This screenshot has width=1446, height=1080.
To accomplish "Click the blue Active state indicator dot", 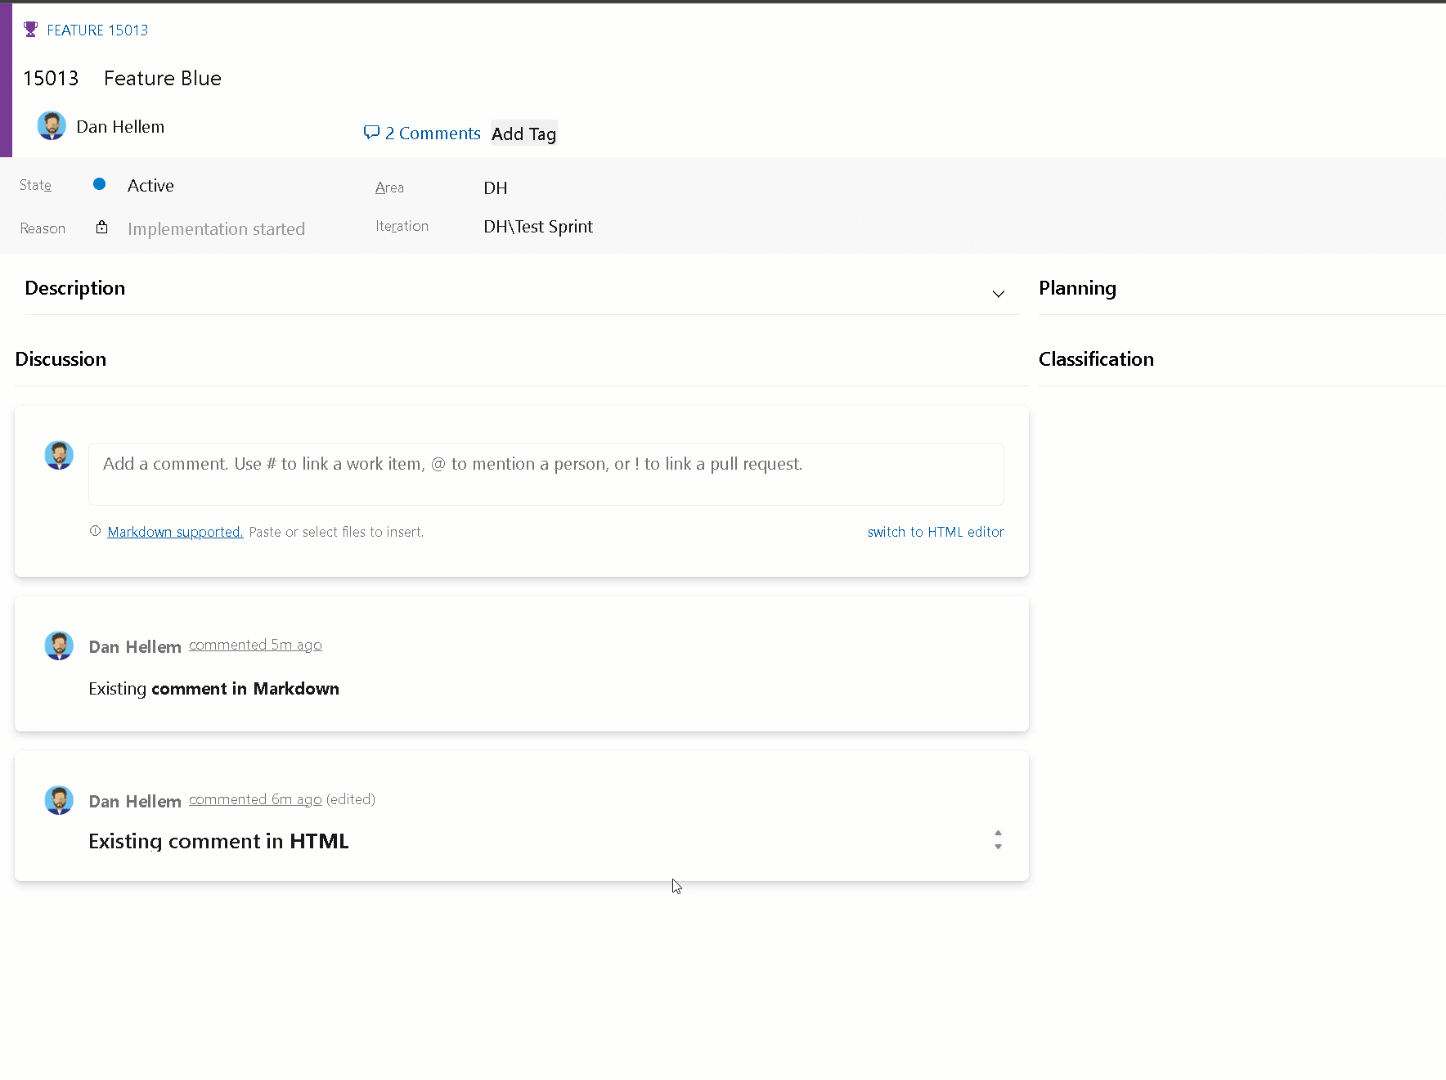I will tap(99, 184).
